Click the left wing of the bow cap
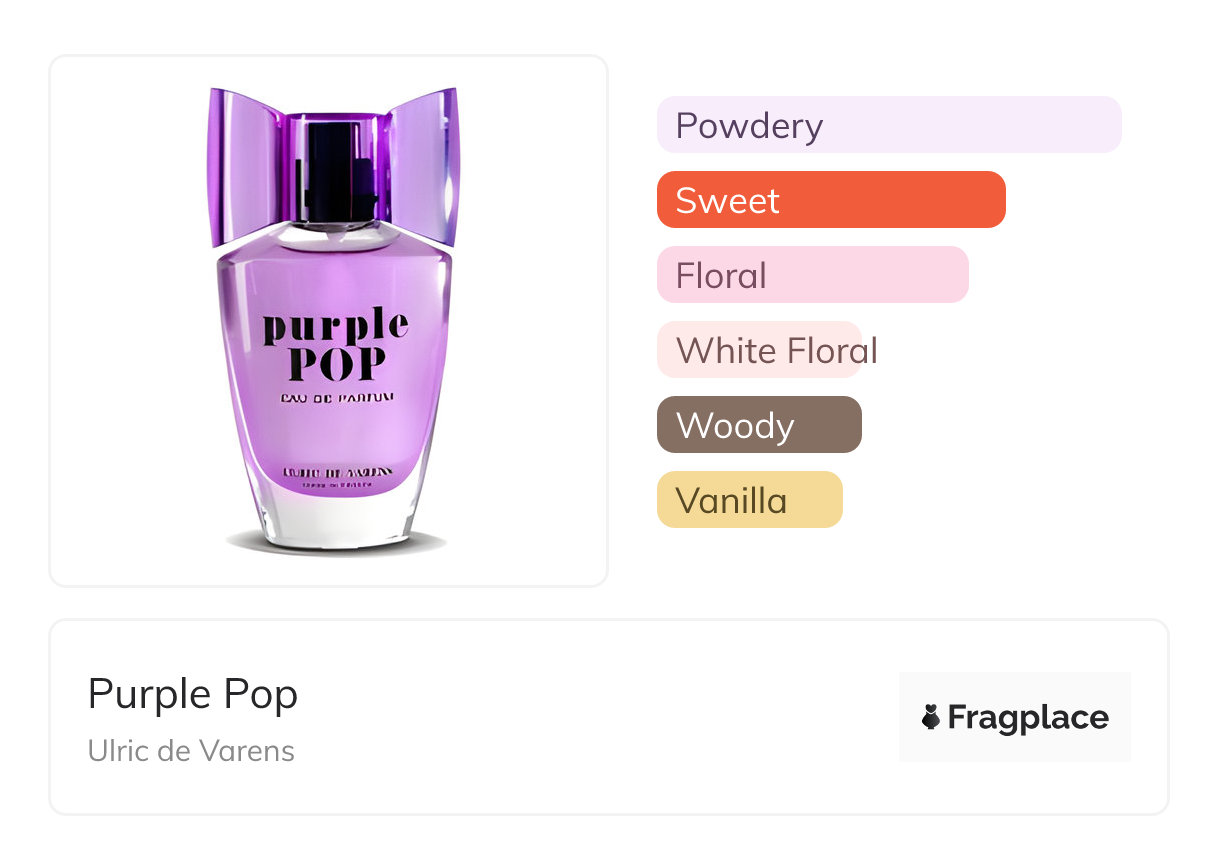Image resolution: width=1218 pixels, height=864 pixels. point(246,165)
